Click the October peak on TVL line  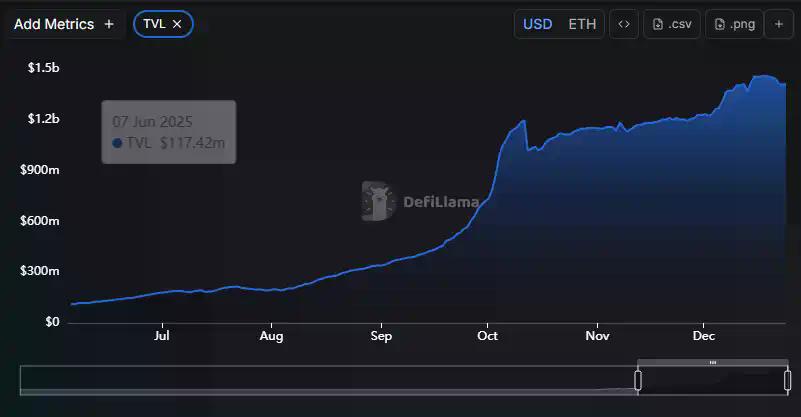tap(523, 122)
